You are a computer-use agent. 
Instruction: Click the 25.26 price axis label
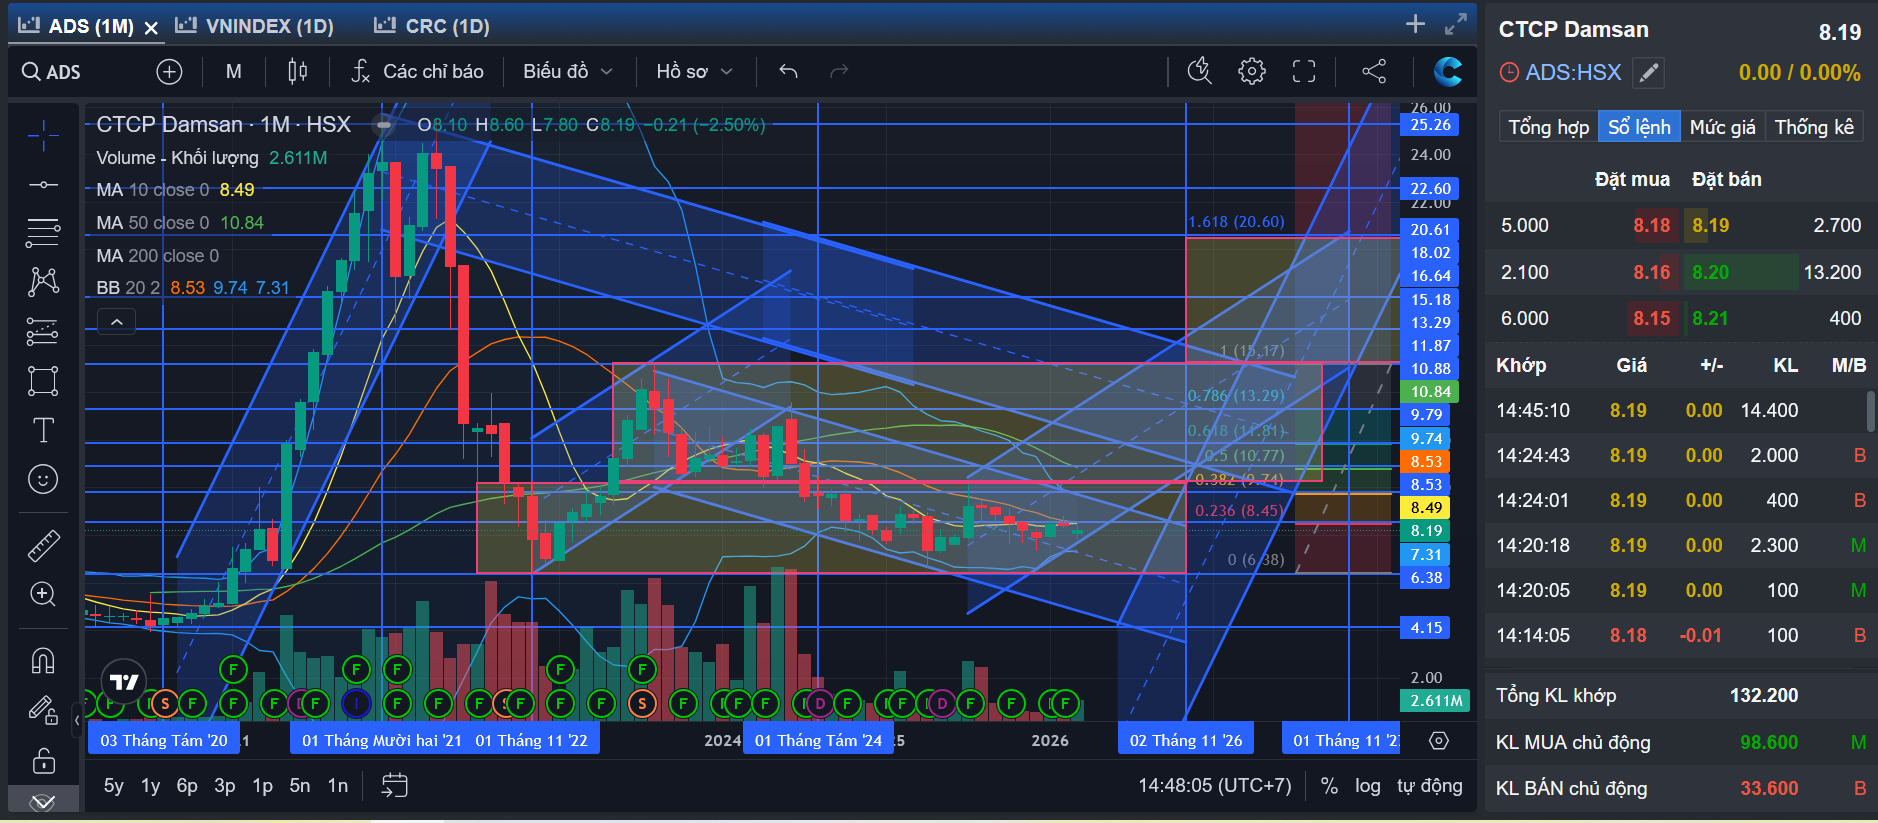coord(1430,125)
